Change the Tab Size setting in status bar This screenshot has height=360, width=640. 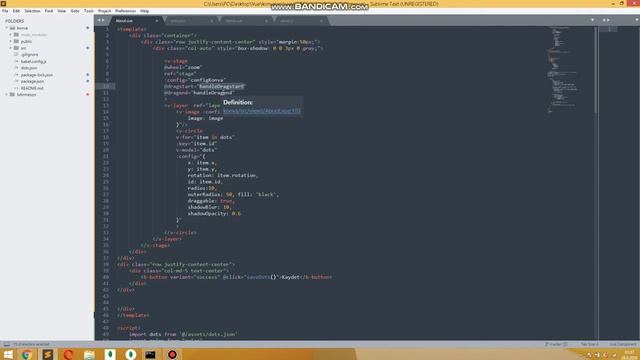pos(589,344)
